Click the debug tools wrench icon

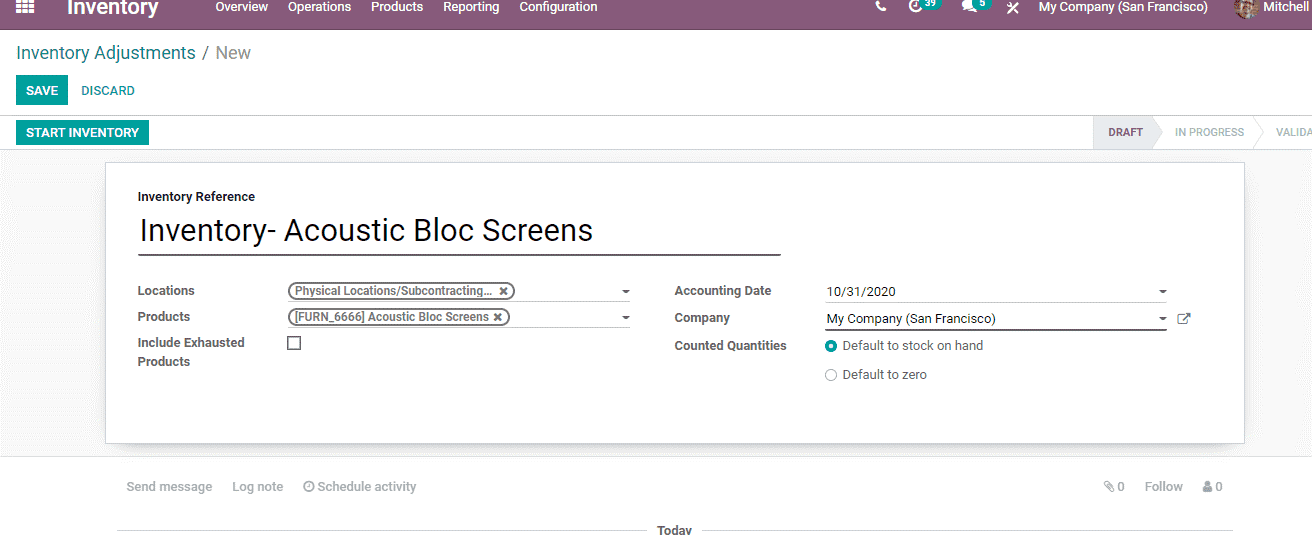tap(1013, 8)
